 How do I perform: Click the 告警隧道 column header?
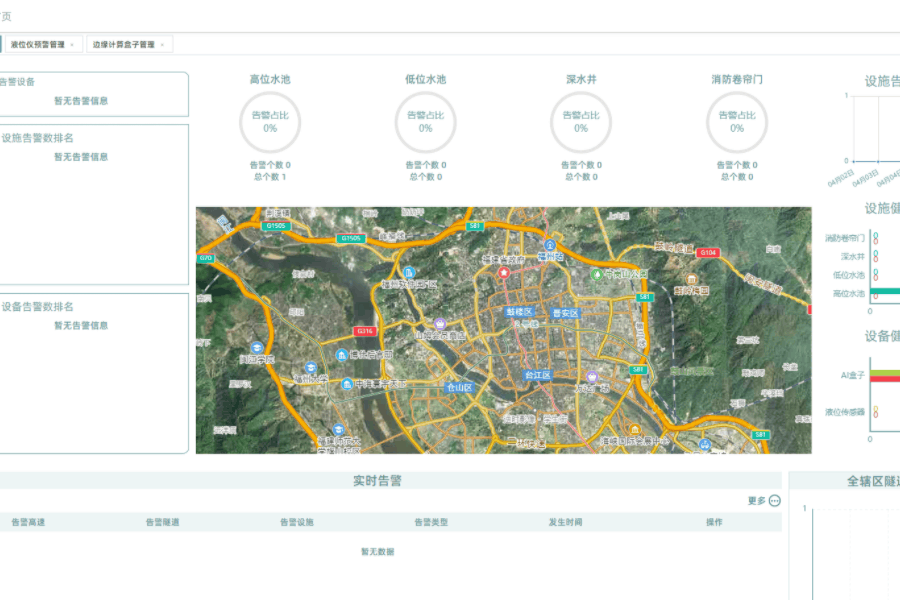point(162,522)
